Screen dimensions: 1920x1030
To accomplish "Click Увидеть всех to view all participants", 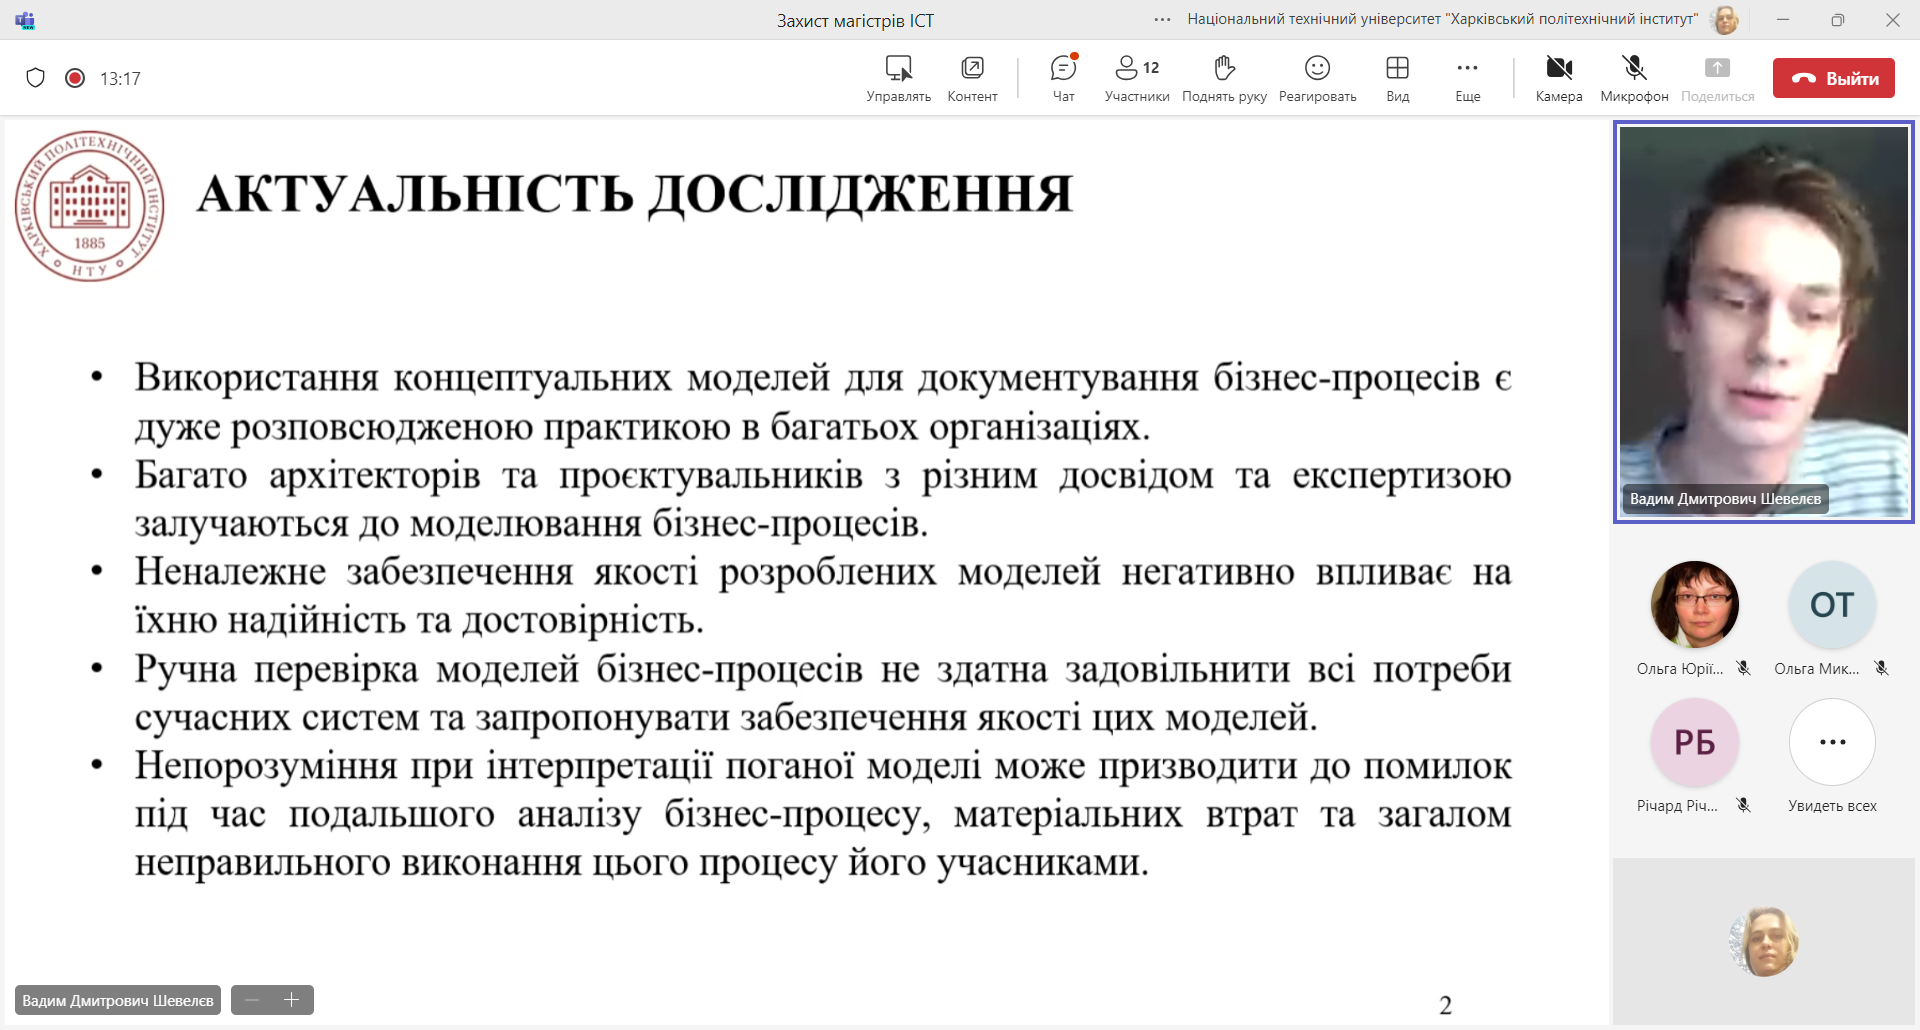I will (x=1832, y=743).
